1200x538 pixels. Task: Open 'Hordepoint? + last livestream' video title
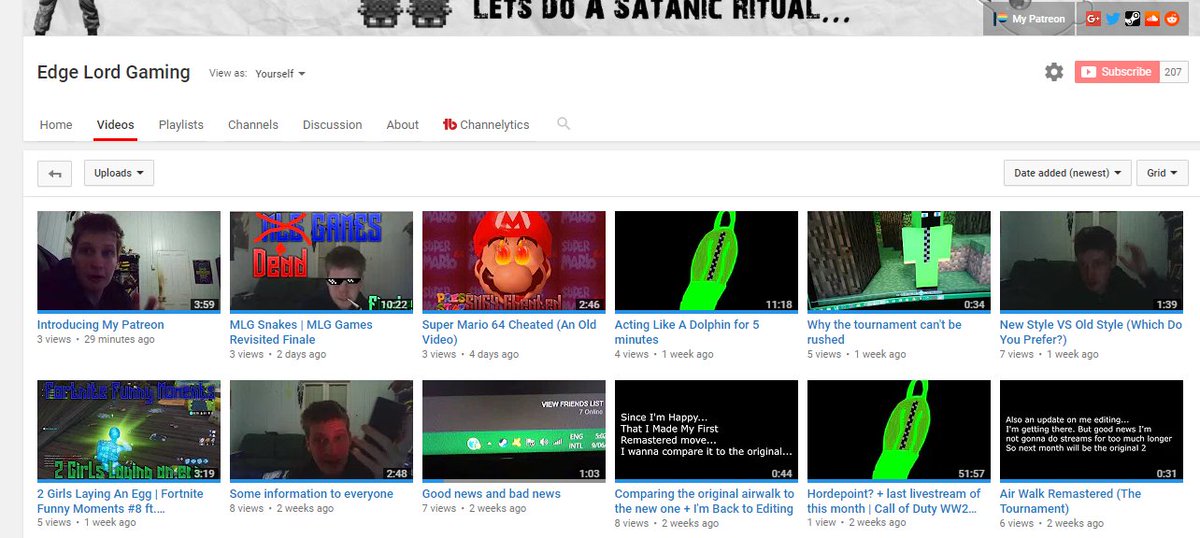coord(894,501)
